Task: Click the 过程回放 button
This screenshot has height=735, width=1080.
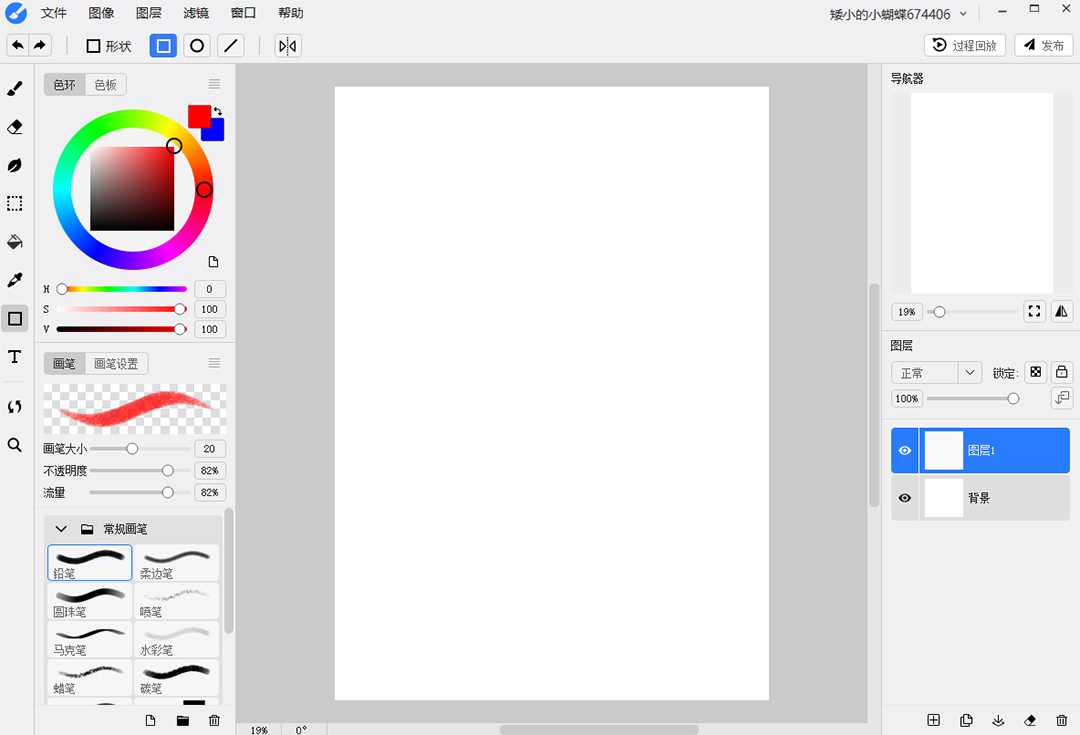Action: click(964, 45)
